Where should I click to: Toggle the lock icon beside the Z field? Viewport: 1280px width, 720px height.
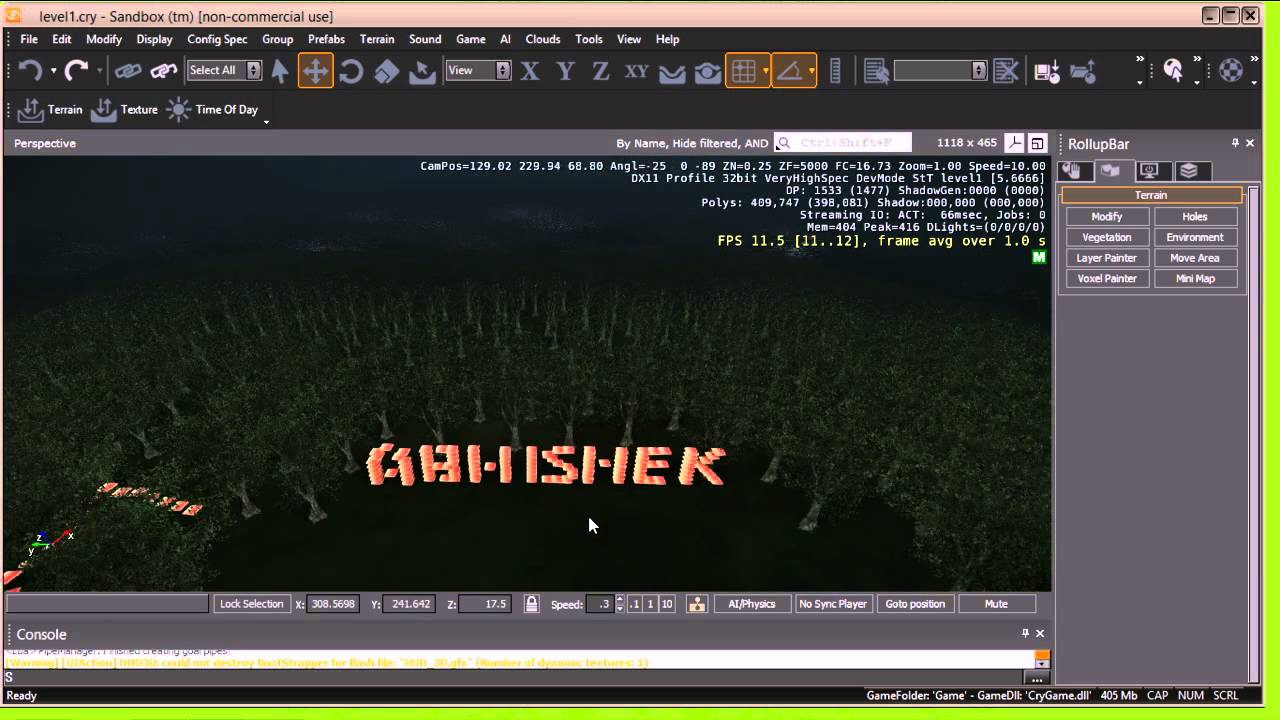click(532, 604)
